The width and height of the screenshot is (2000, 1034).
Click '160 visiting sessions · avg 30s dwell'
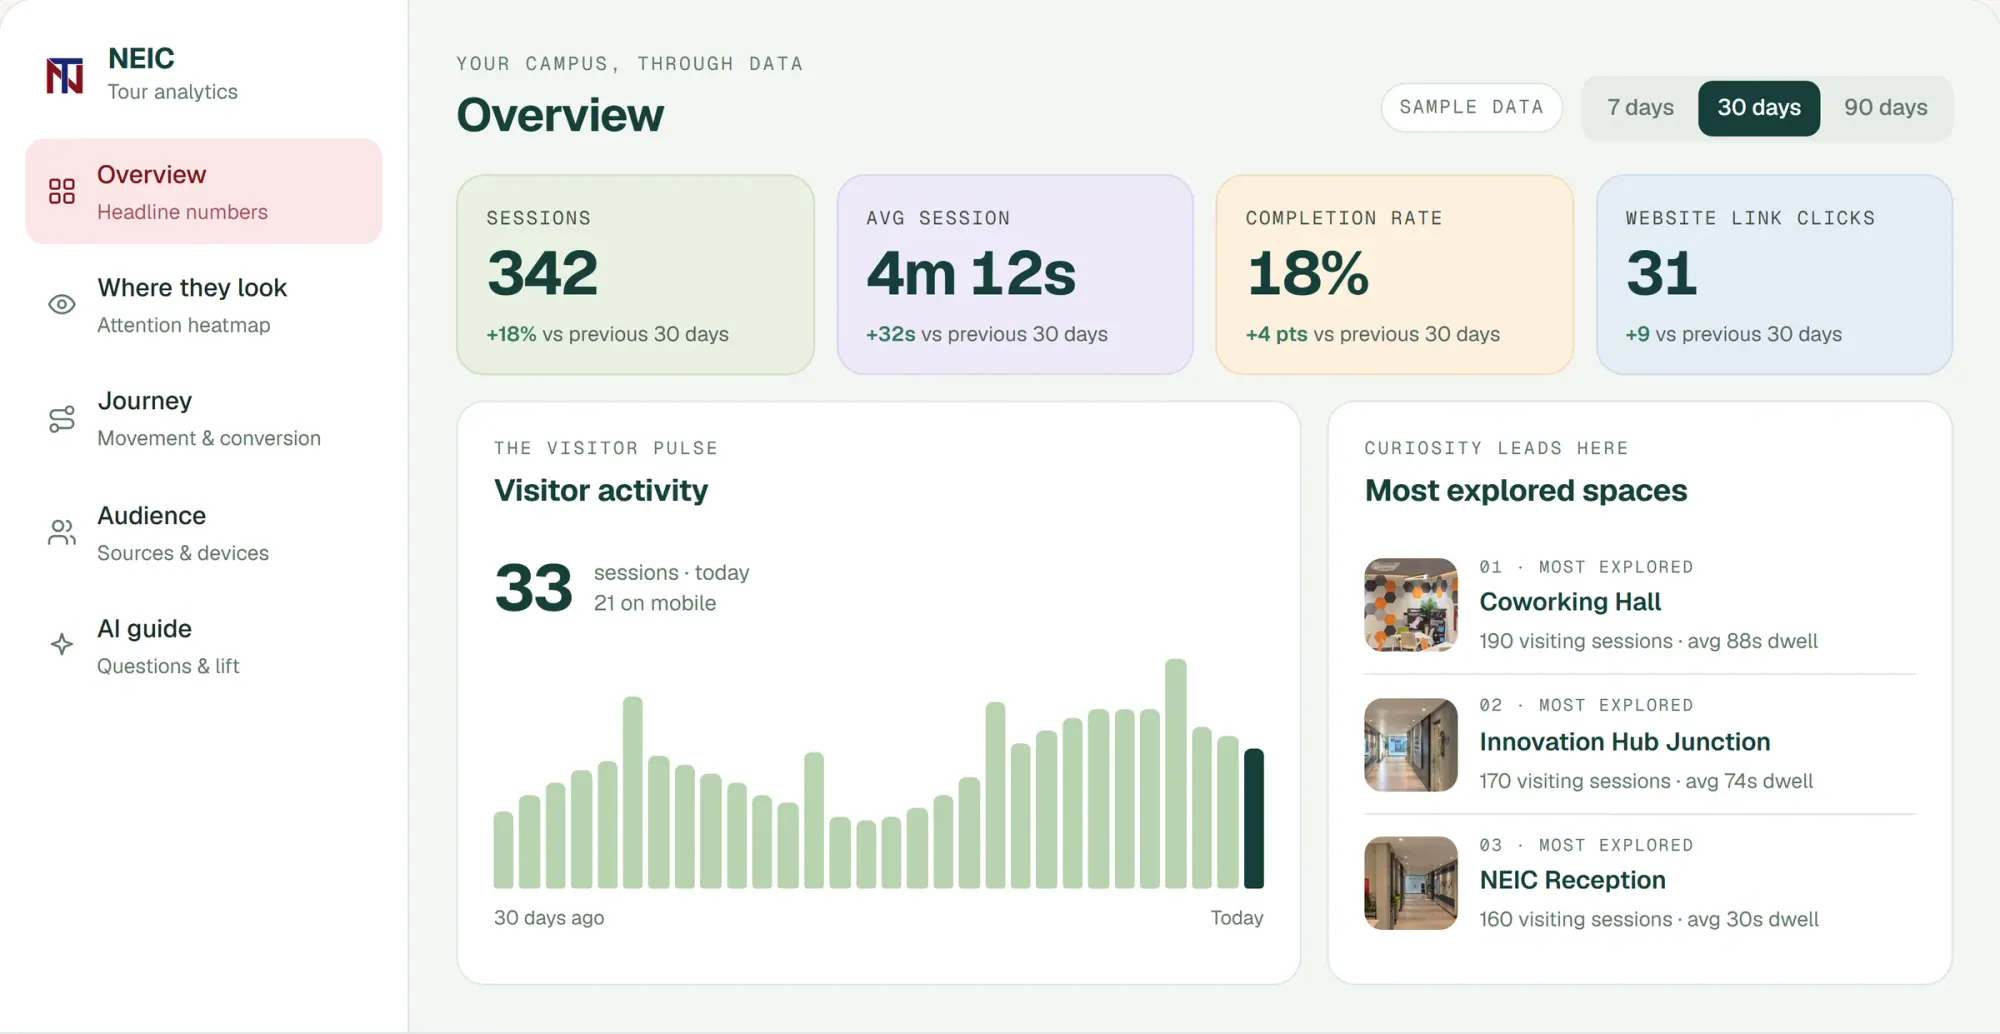(1649, 919)
